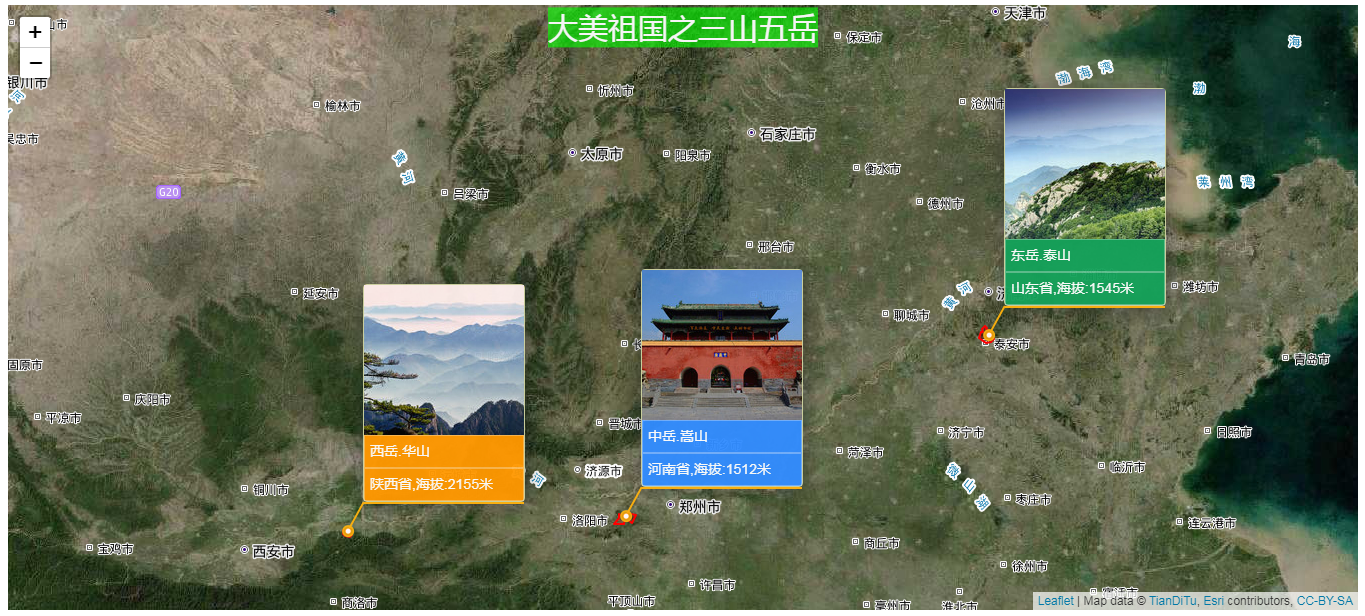The image size is (1365, 616).
Task: Click the Taishan marker near 泰安市
Action: pos(988,335)
